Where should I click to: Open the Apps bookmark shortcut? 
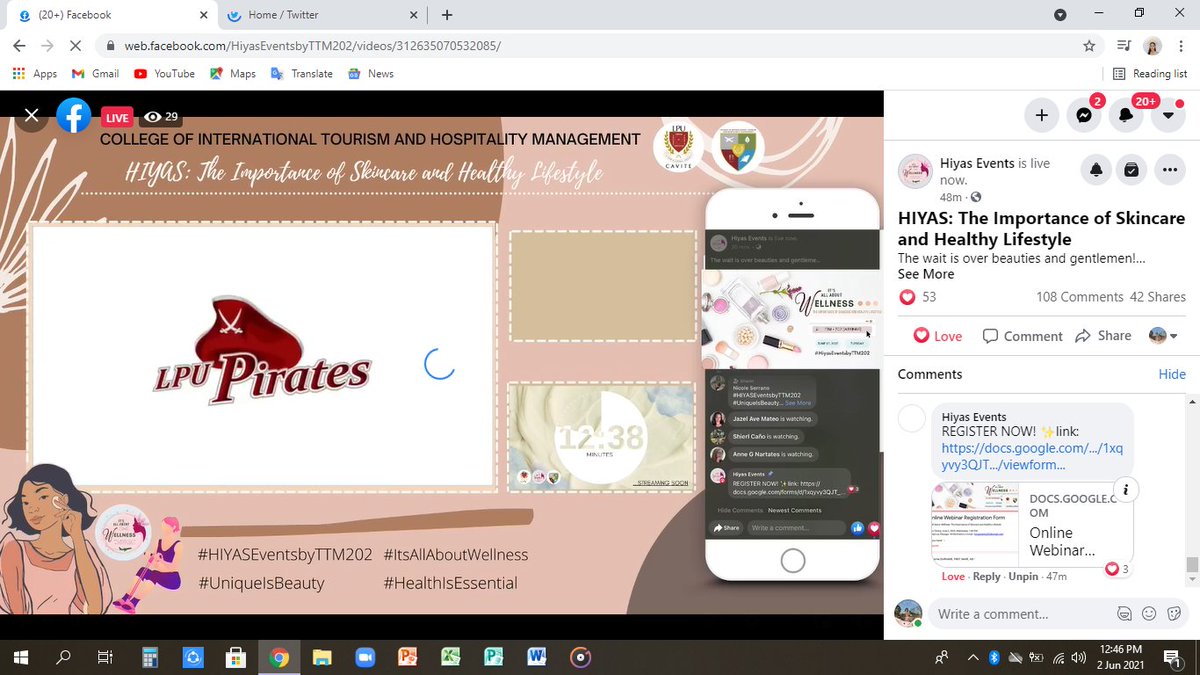point(35,73)
